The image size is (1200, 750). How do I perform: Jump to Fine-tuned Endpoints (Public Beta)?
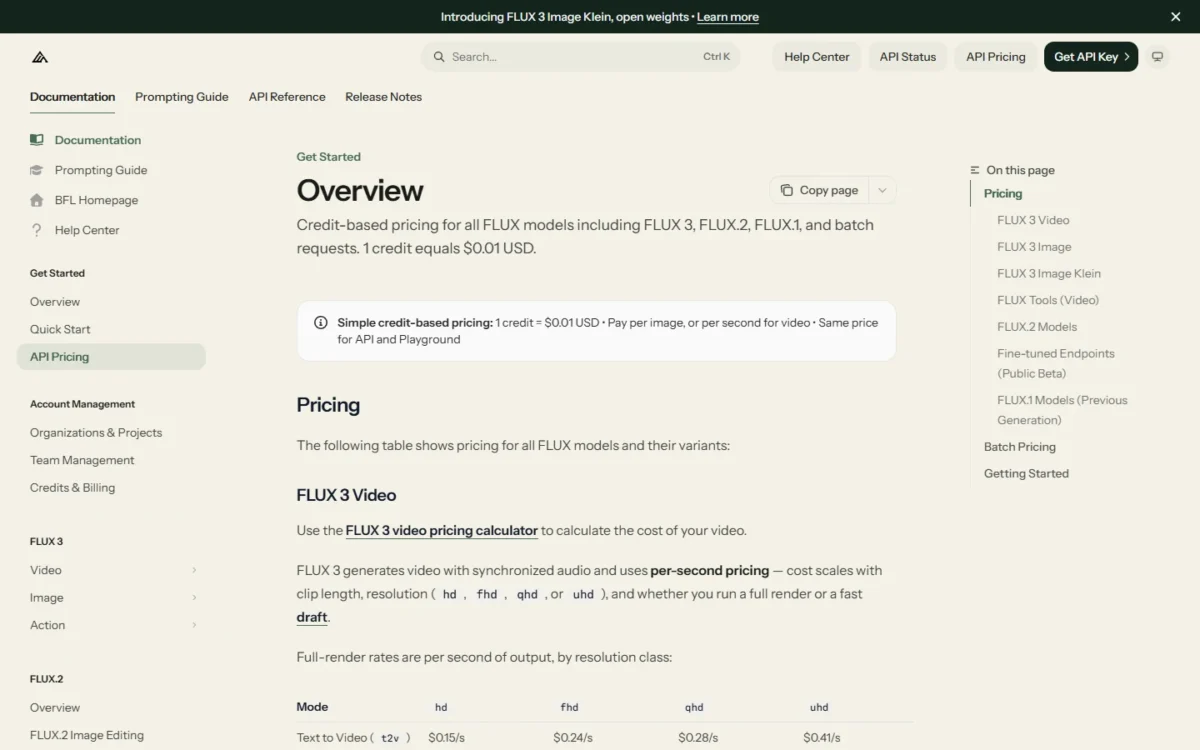click(x=1056, y=363)
